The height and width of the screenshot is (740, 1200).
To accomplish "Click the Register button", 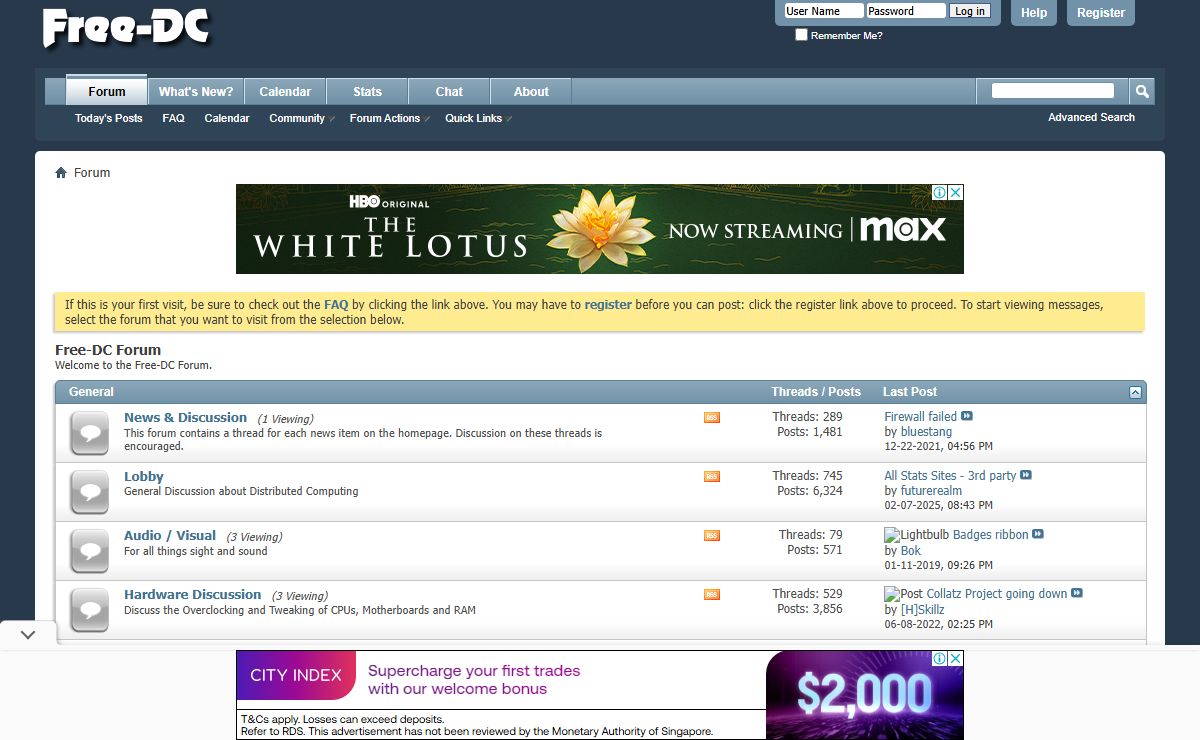I will (x=1101, y=13).
